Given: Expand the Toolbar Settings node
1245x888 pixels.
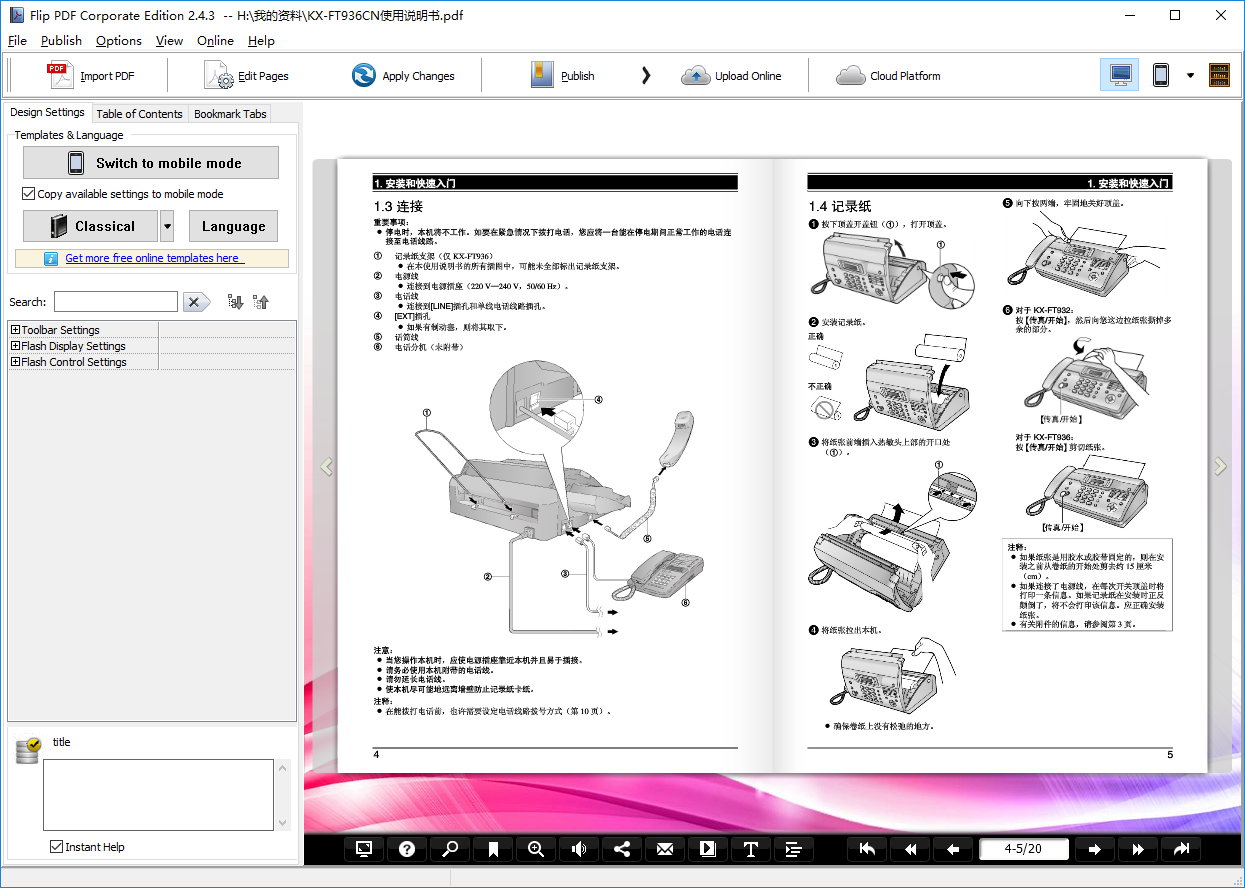Looking at the screenshot, I should pos(15,330).
